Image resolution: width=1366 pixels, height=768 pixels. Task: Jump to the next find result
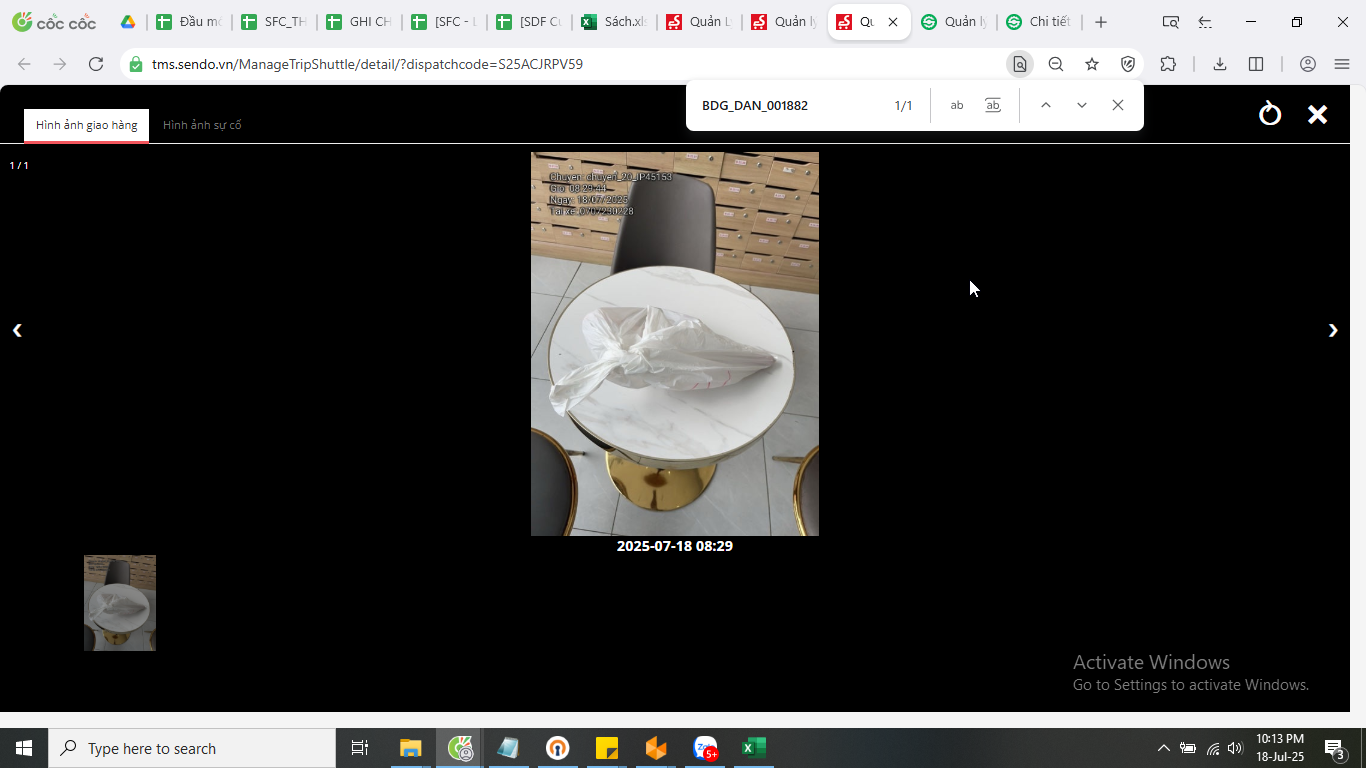(1082, 105)
